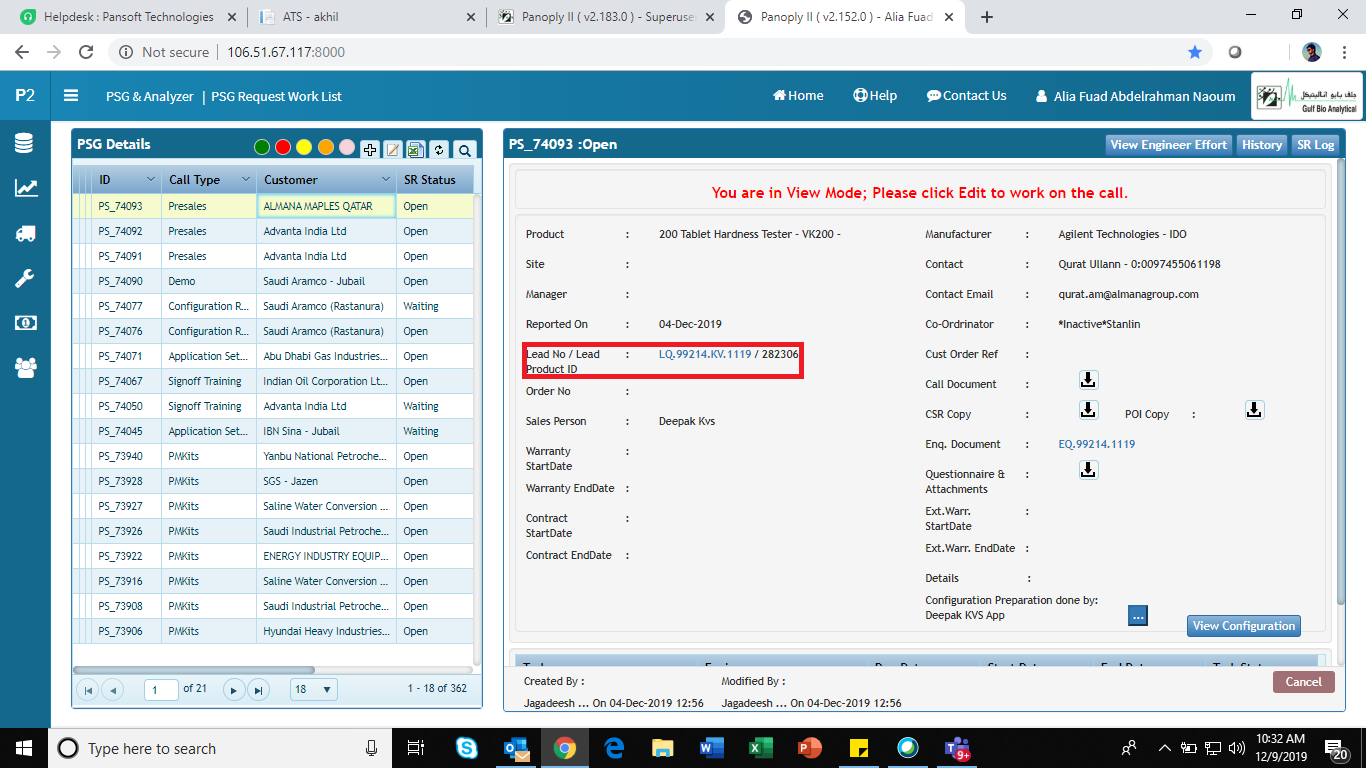1366x768 pixels.
Task: Open the Customer column dropdown
Action: pyautogui.click(x=386, y=179)
